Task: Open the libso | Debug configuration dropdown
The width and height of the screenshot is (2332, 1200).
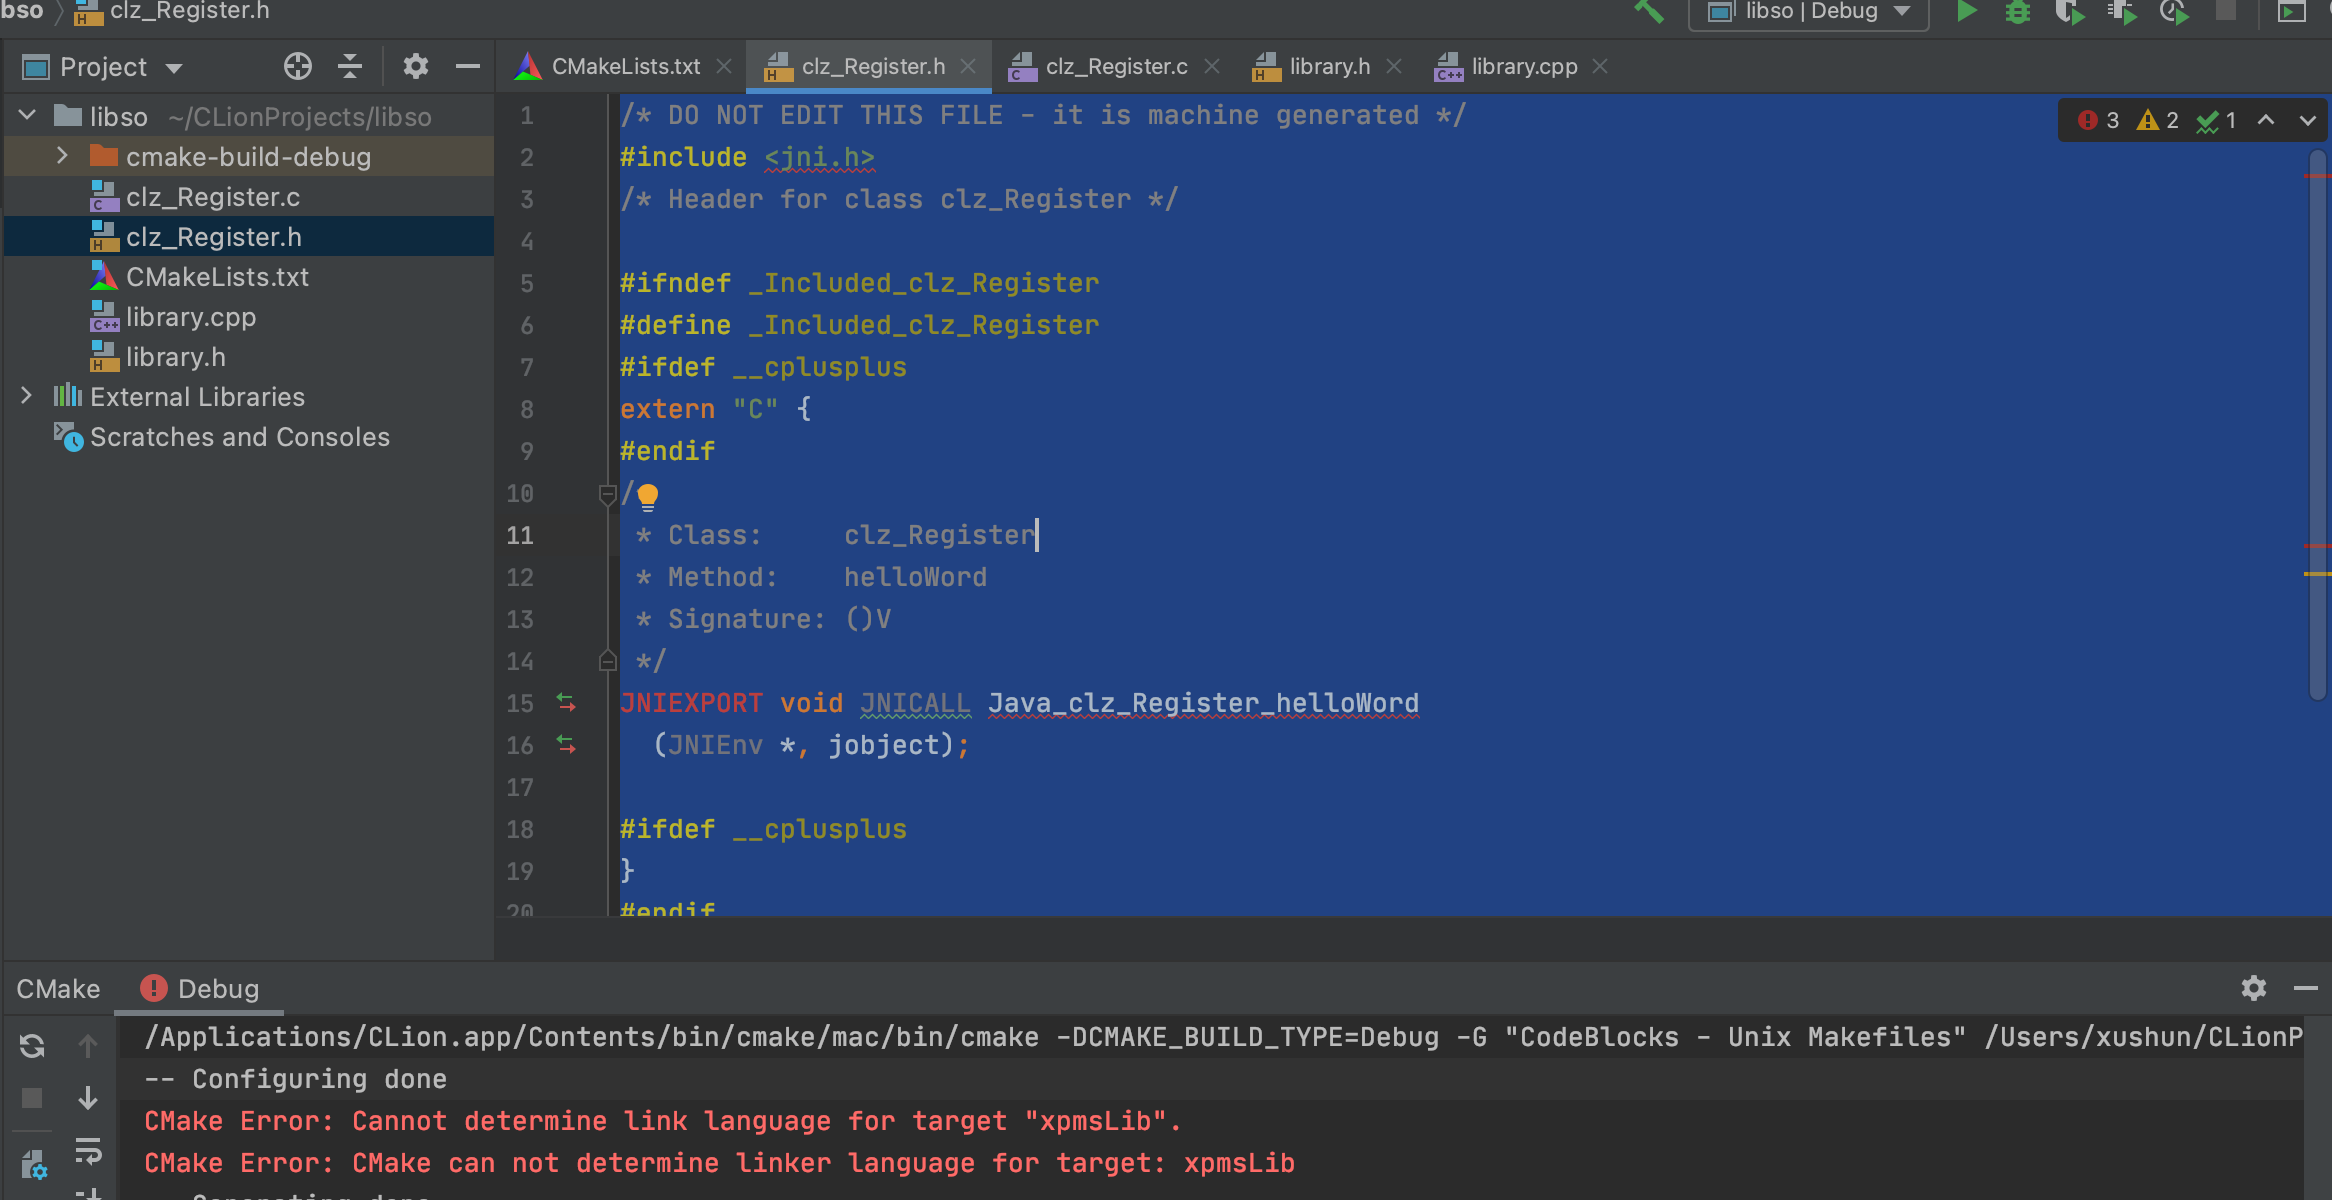Action: pos(1808,12)
